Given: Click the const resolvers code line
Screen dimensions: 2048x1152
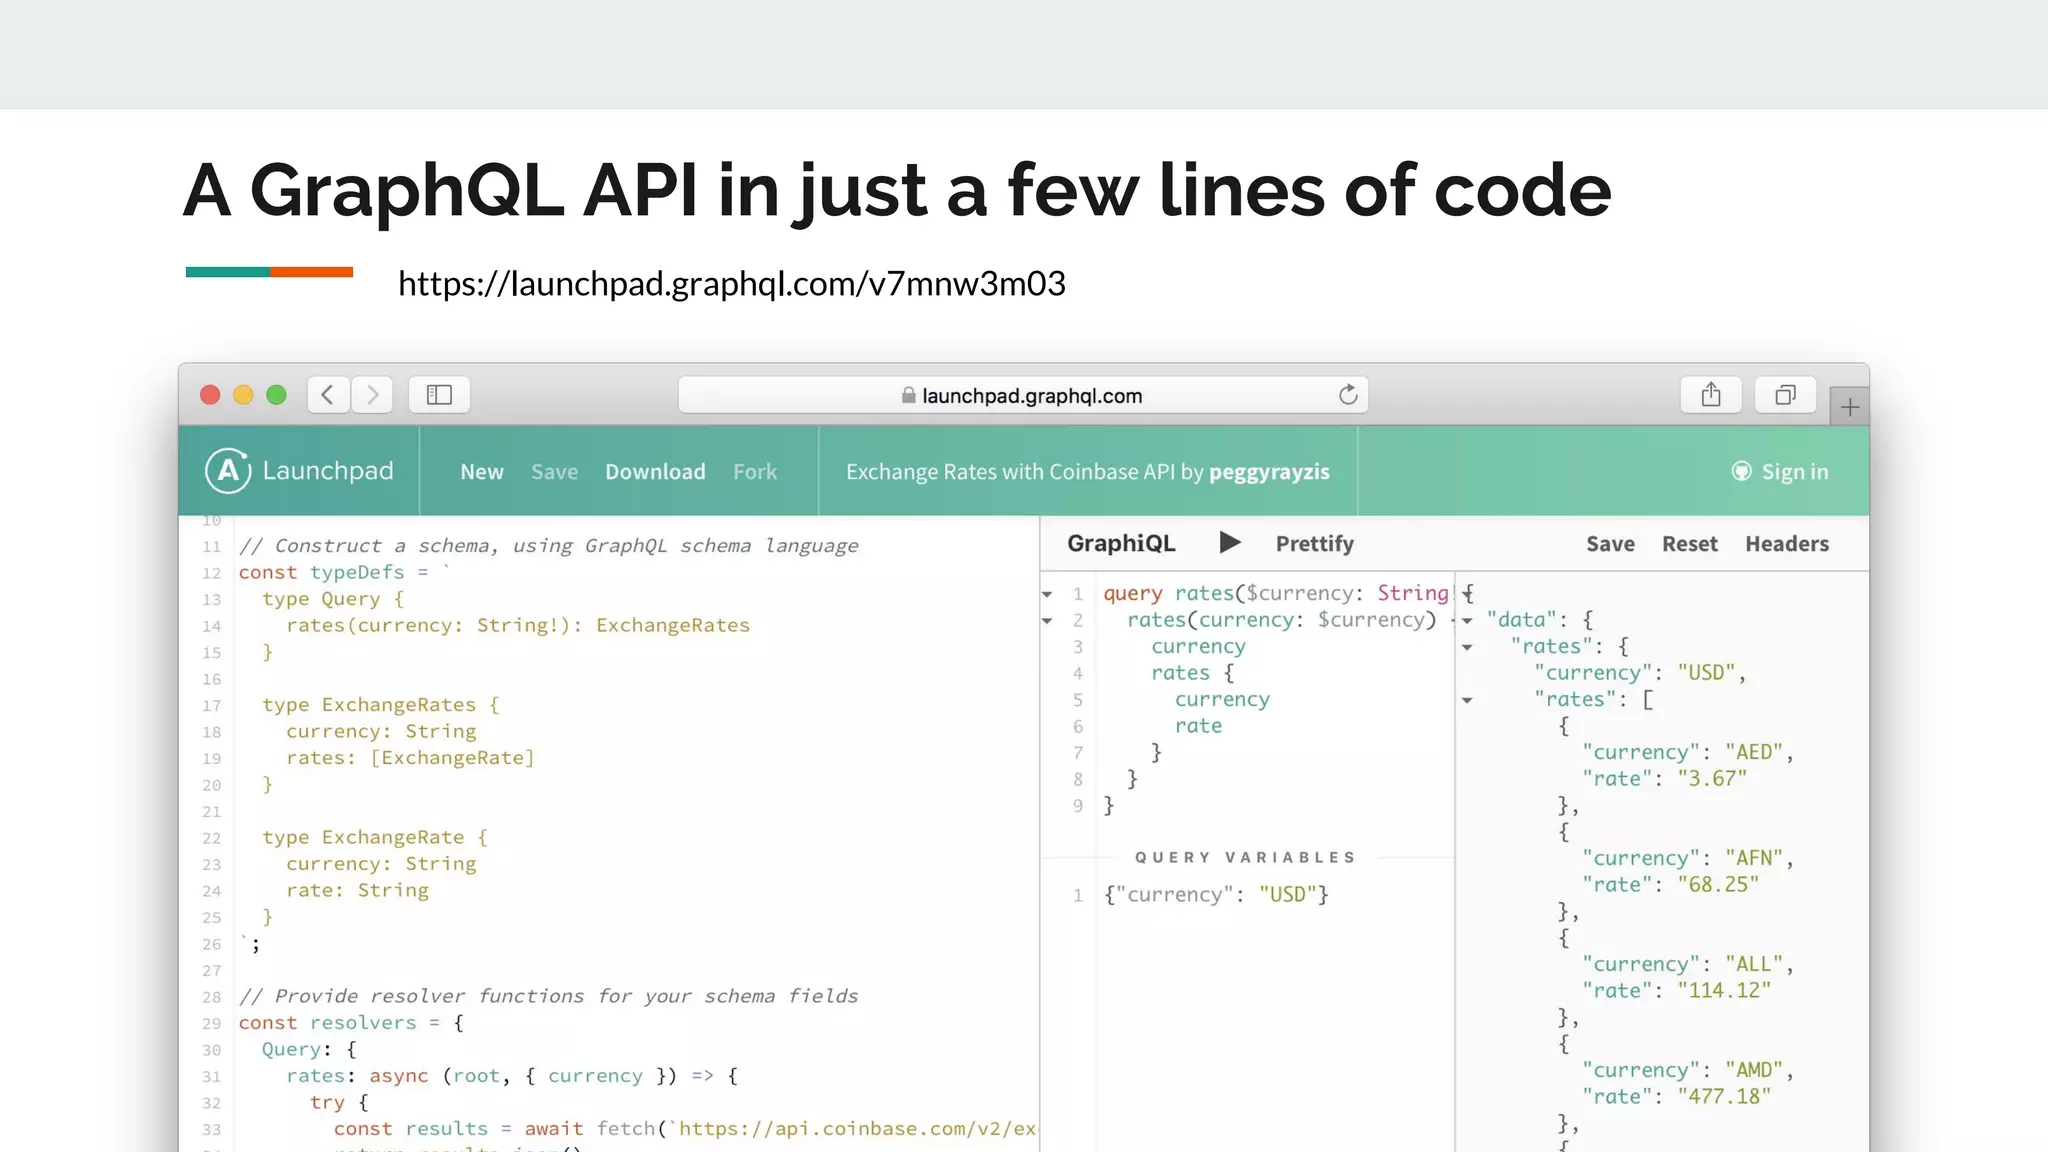Looking at the screenshot, I should pos(351,1023).
